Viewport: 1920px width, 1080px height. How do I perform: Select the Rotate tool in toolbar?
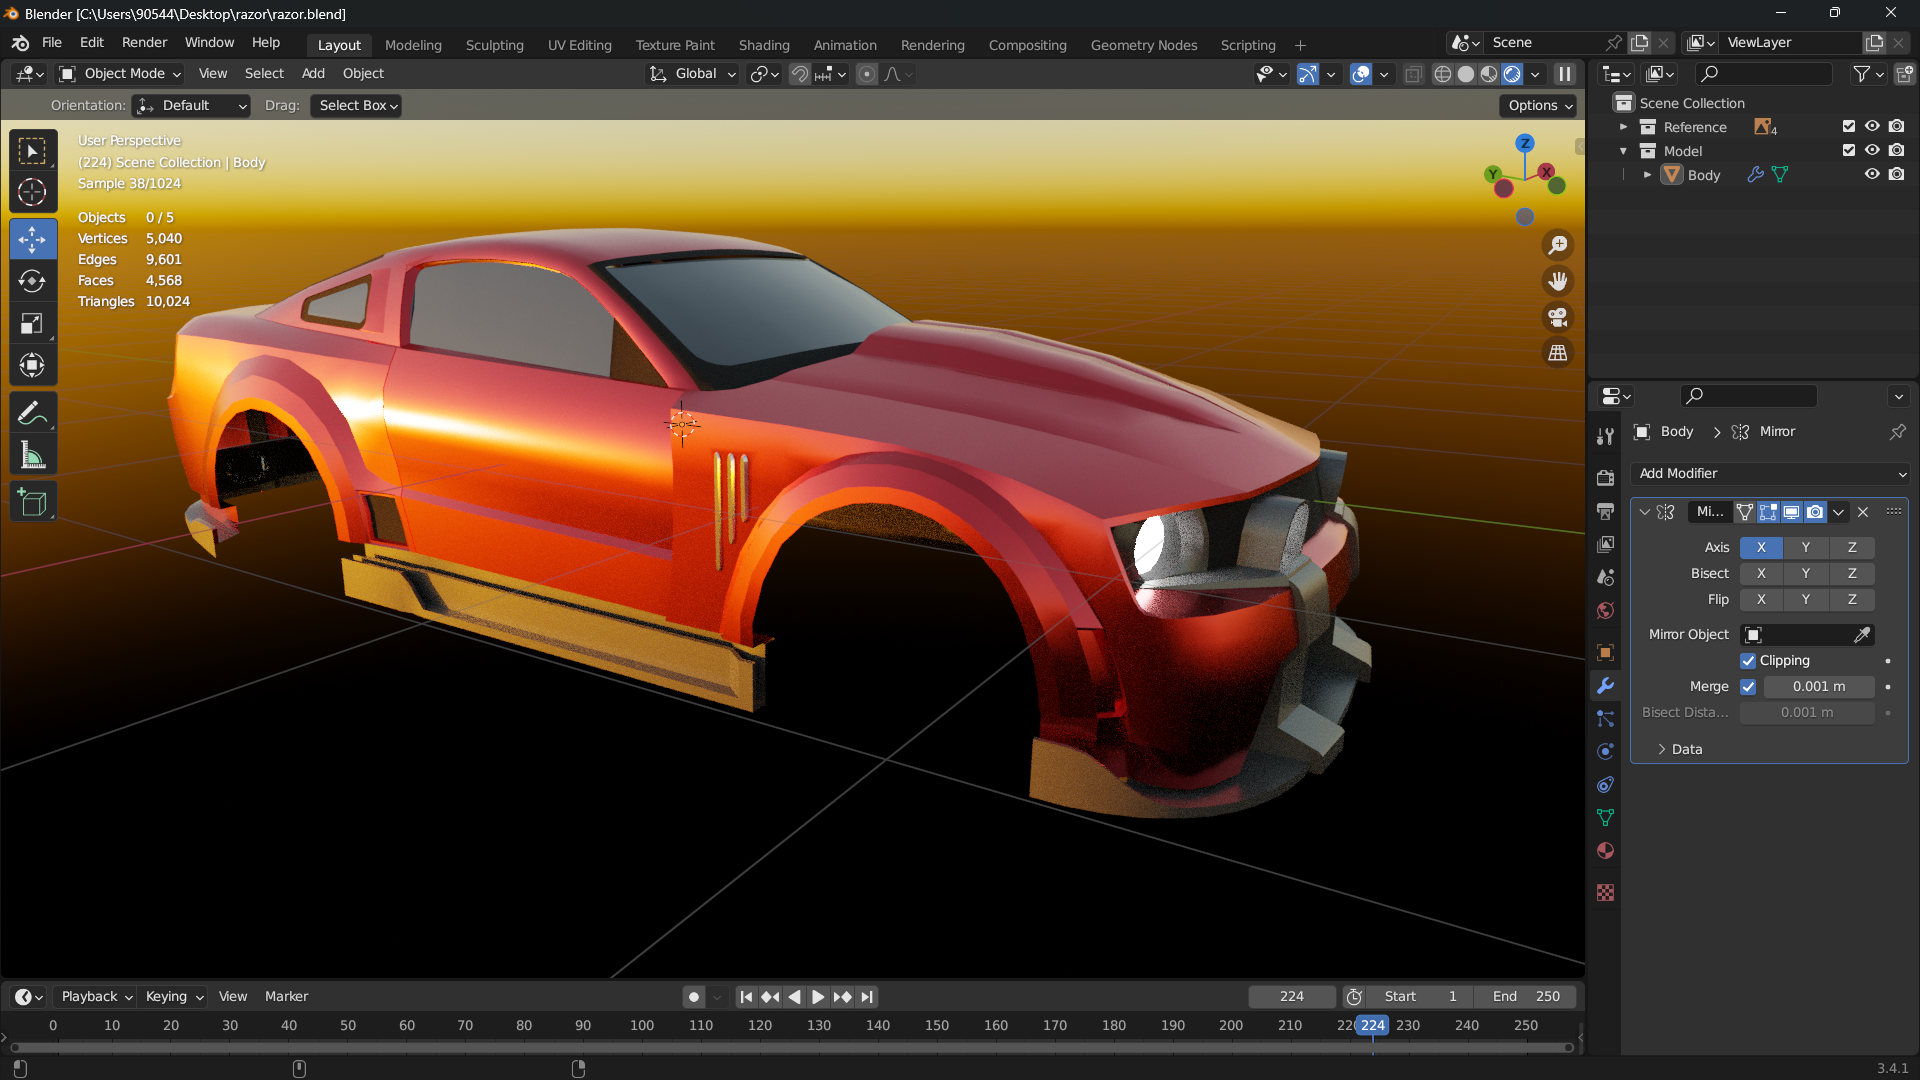click(x=32, y=282)
